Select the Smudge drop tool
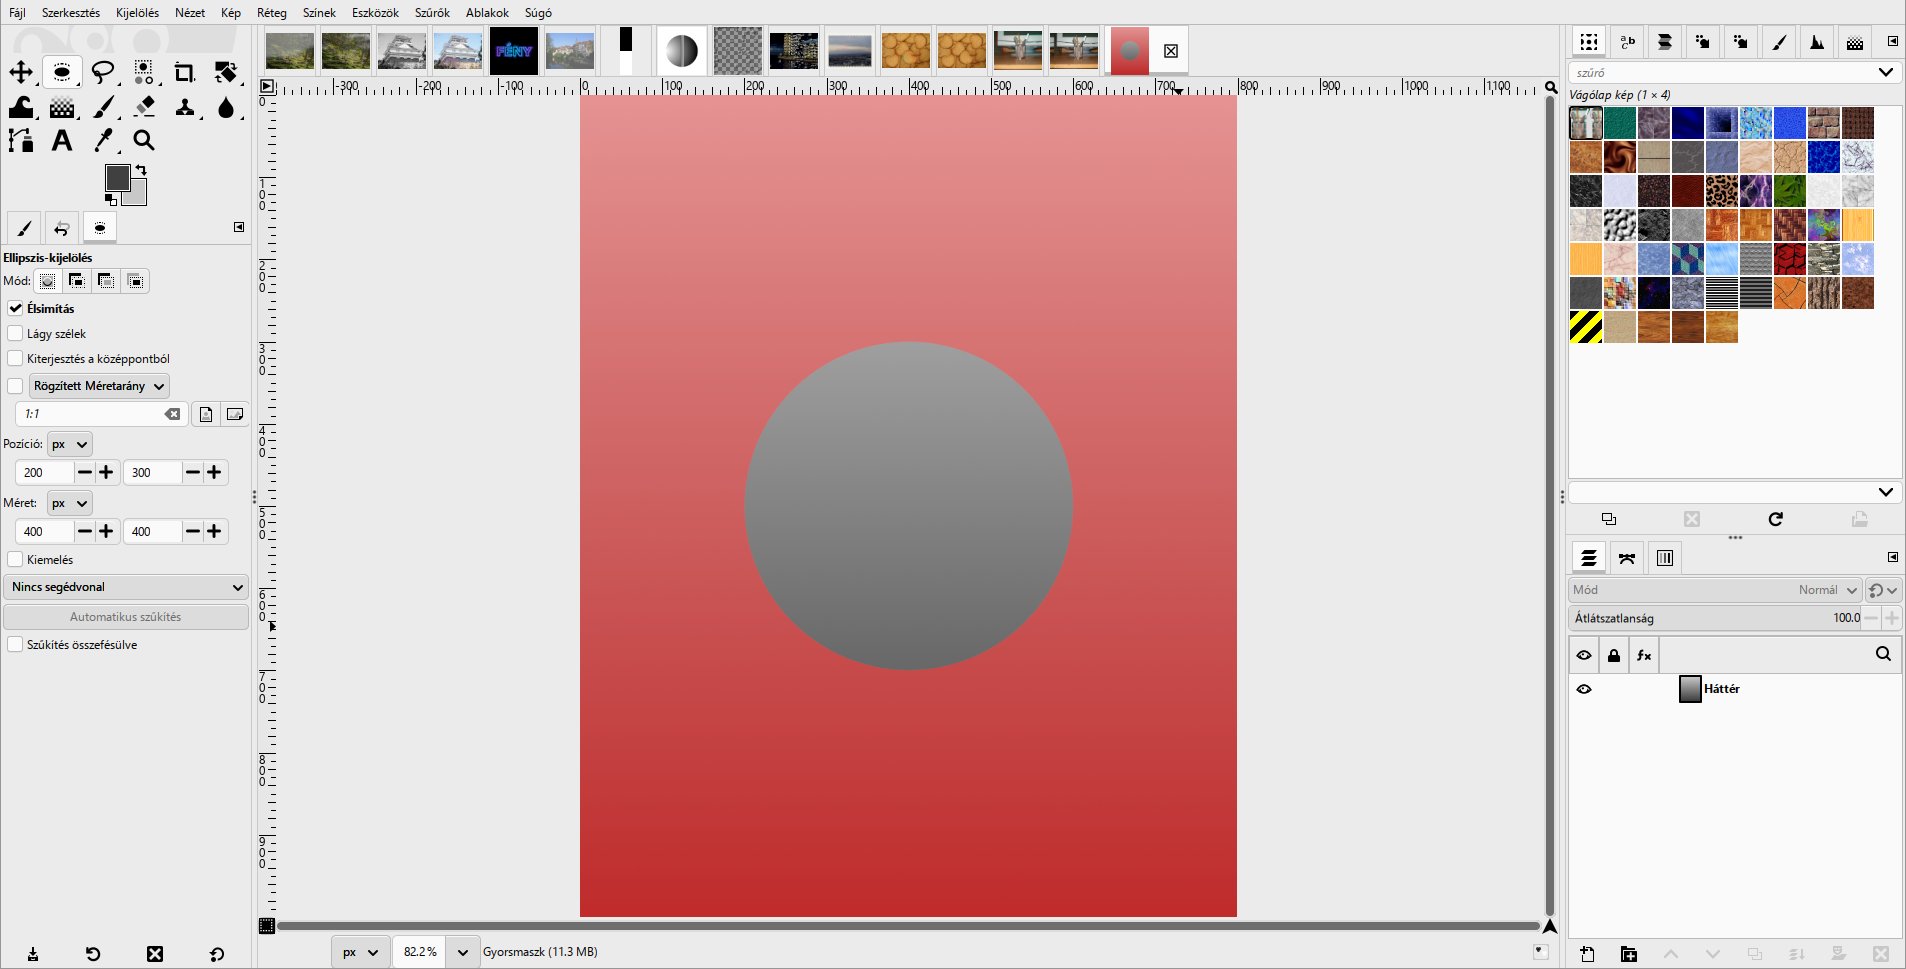The width and height of the screenshot is (1906, 969). [226, 107]
